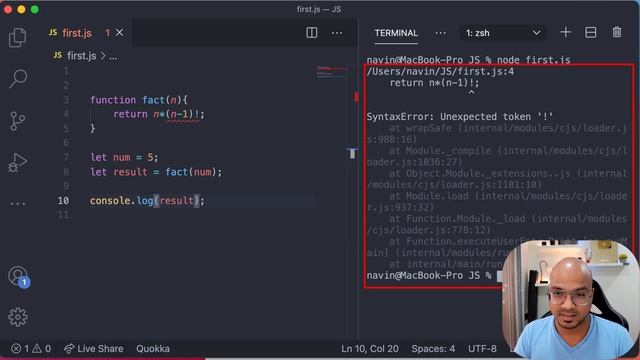Open the Manage gear menu
640x360 pixels.
18,317
